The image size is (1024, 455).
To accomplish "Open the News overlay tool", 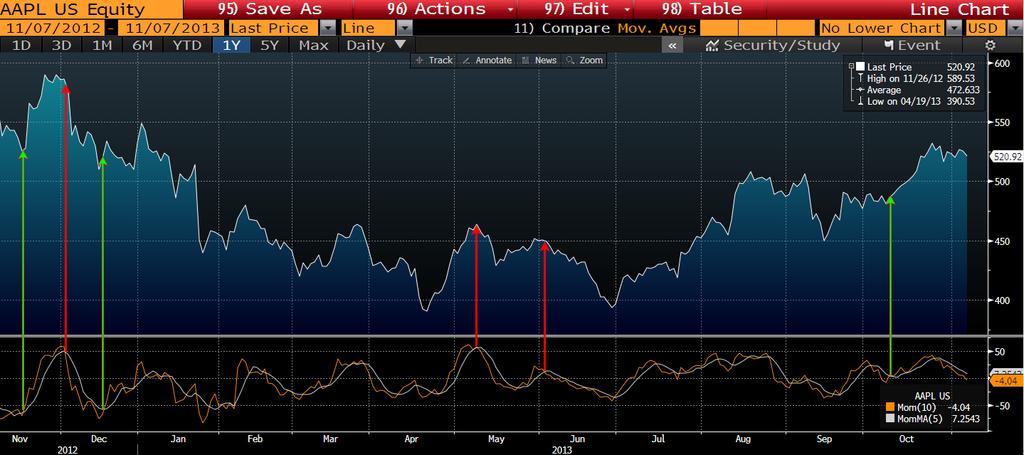I will click(539, 60).
